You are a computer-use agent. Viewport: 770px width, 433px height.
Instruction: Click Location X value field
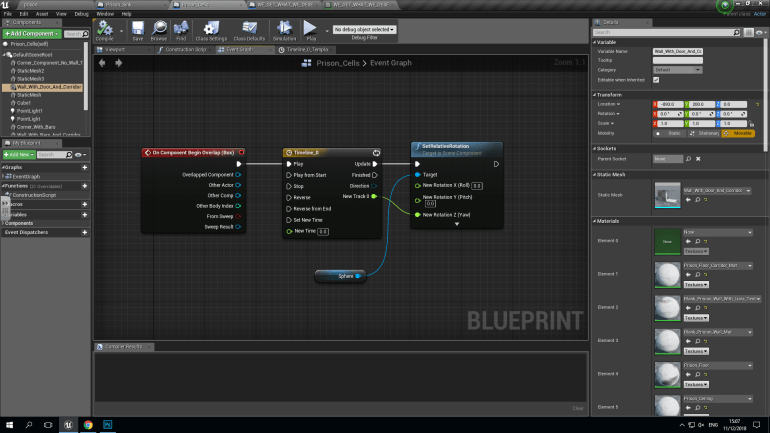click(670, 104)
